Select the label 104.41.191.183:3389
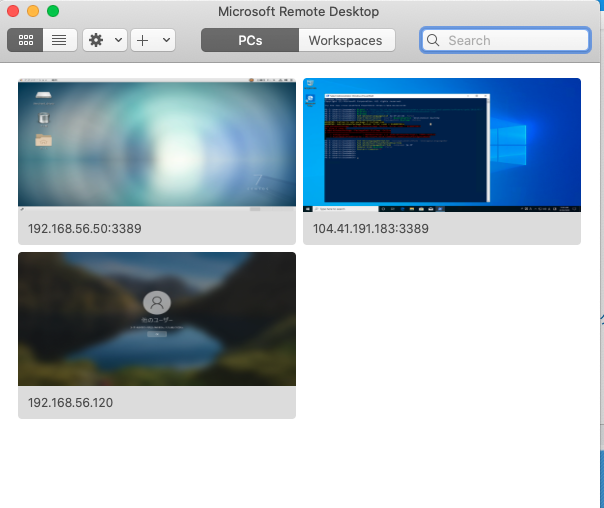This screenshot has height=508, width=604. [x=371, y=229]
